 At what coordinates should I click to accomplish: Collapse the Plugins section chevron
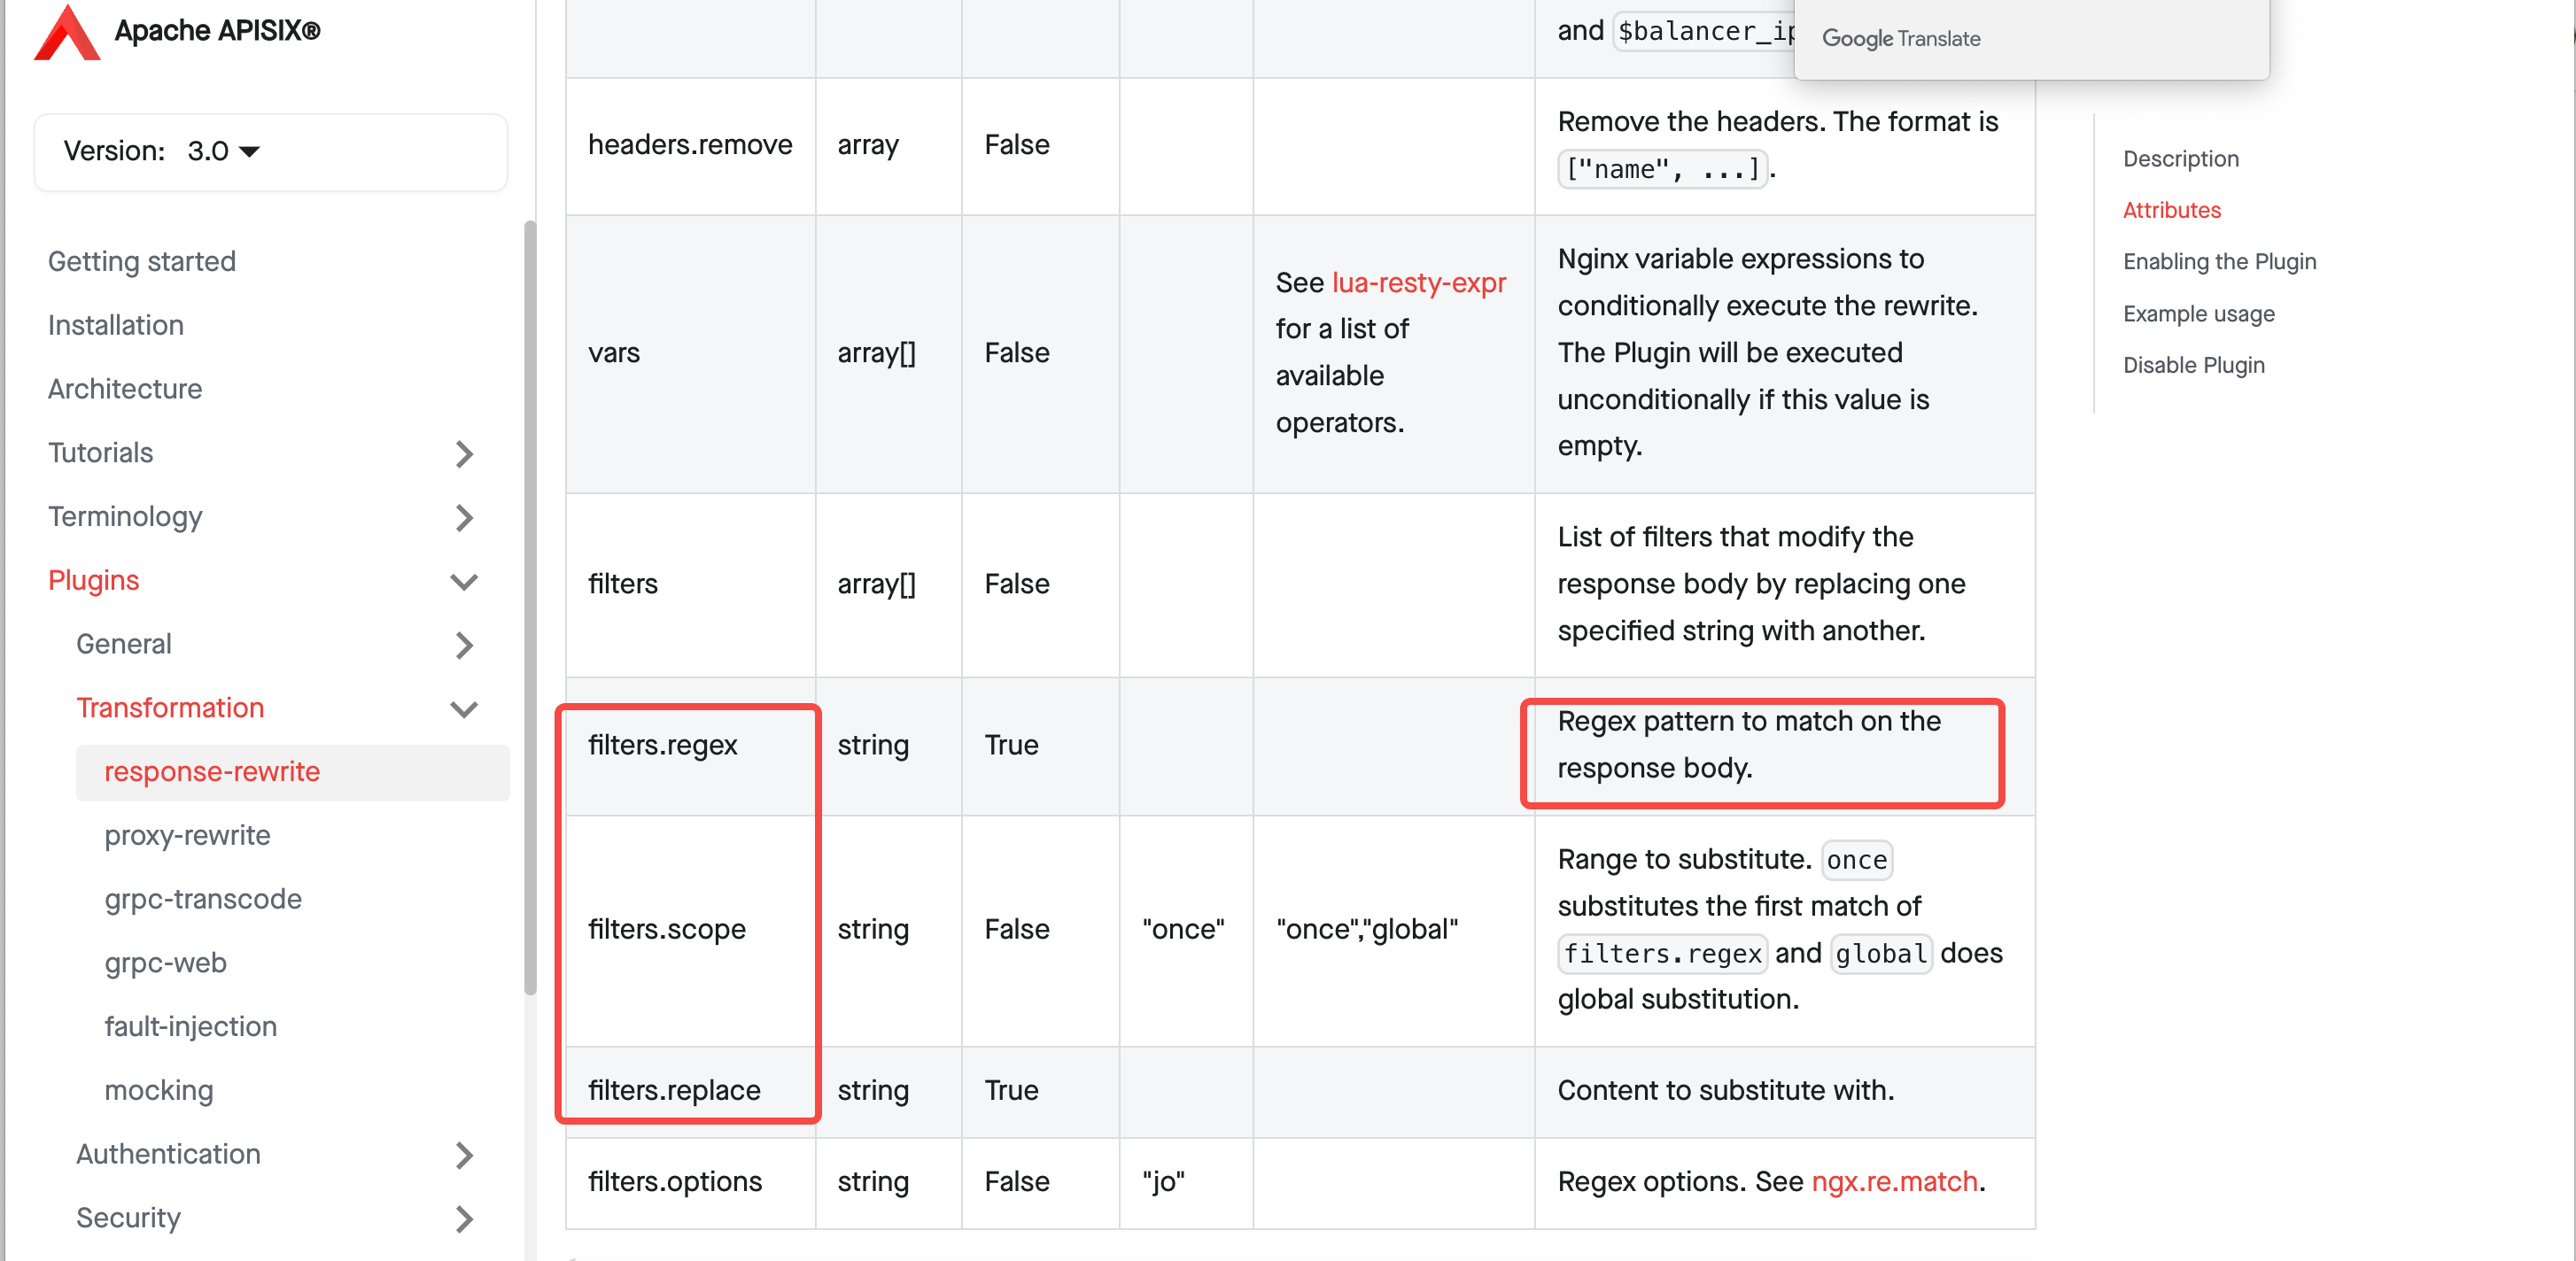[x=463, y=581]
